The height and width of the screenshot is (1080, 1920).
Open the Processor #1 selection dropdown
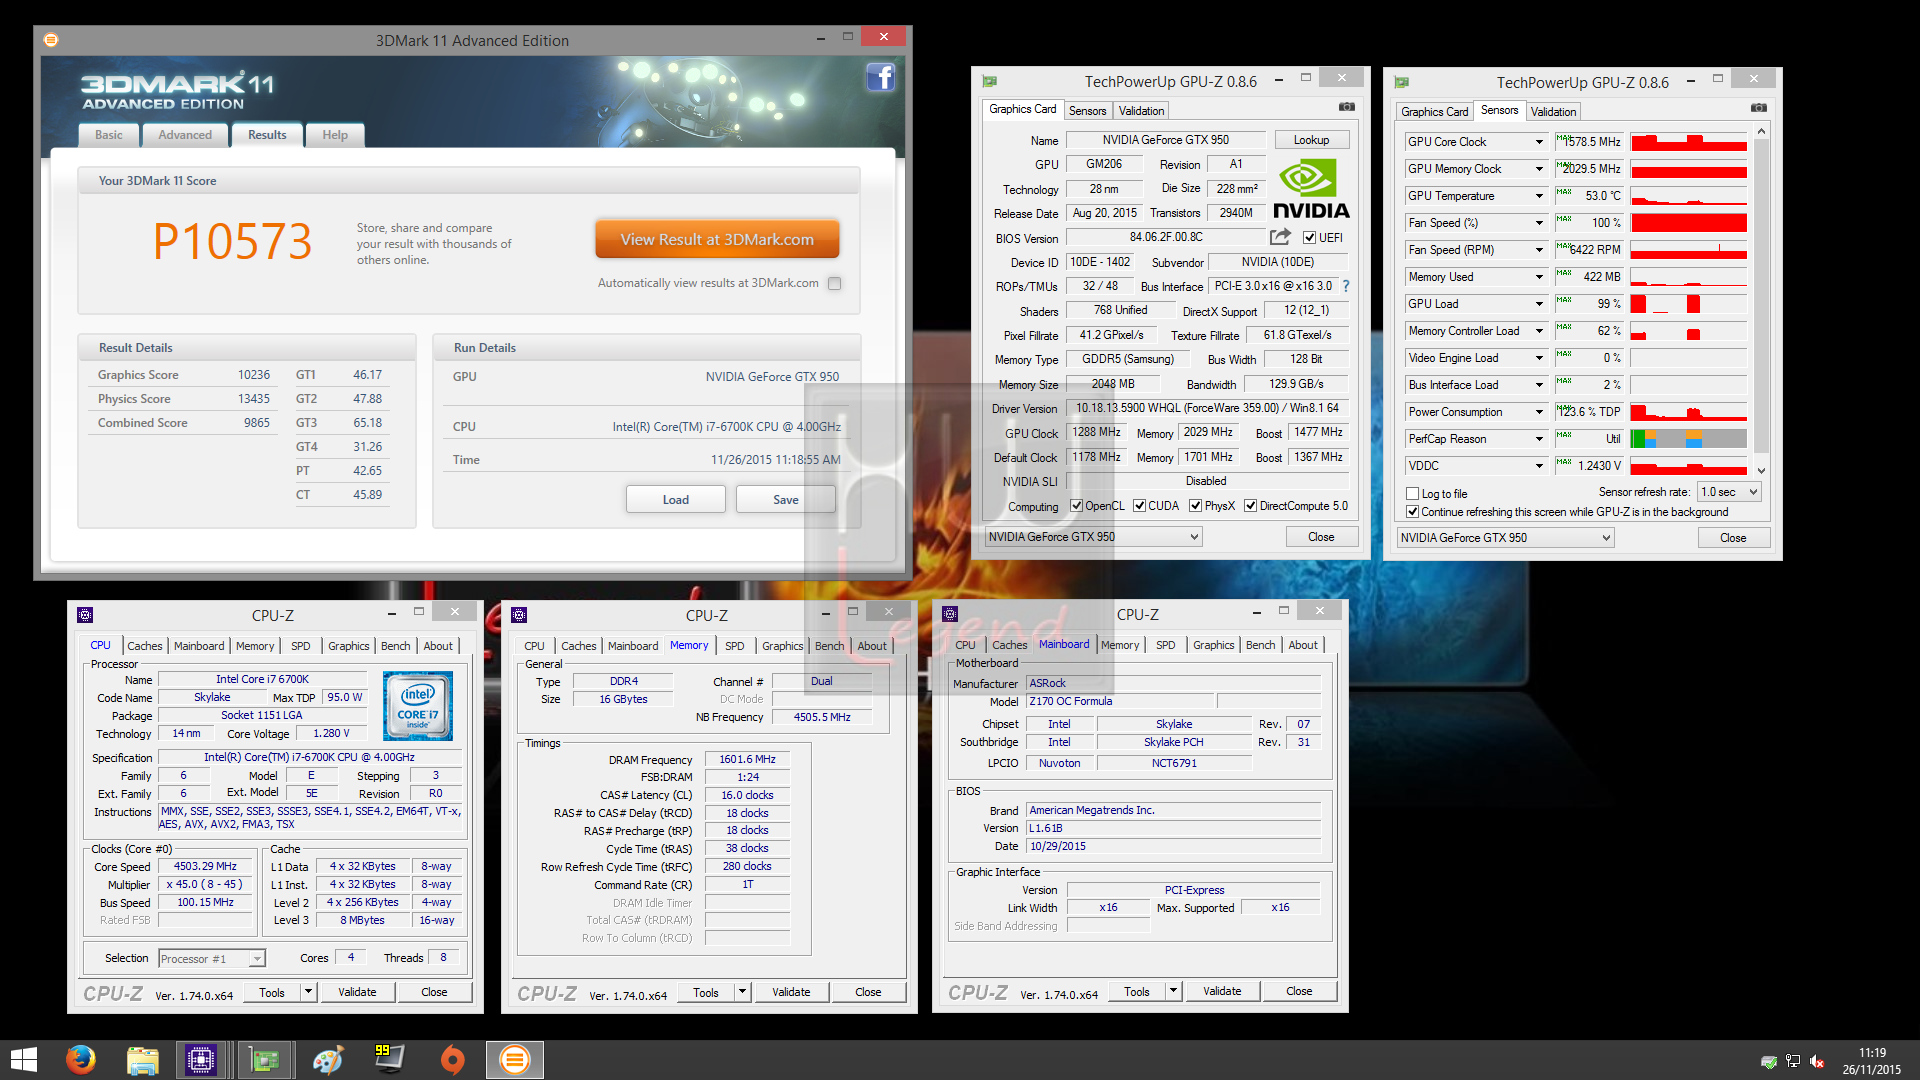tap(212, 959)
